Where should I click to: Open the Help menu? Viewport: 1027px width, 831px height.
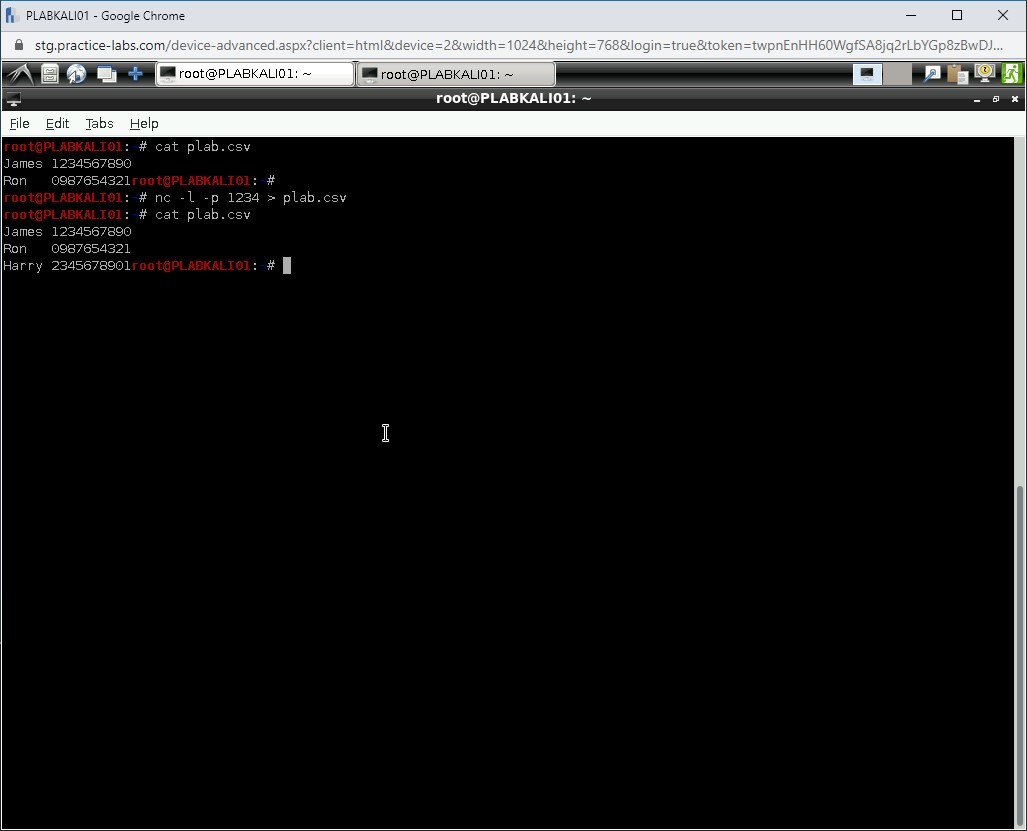(x=144, y=123)
